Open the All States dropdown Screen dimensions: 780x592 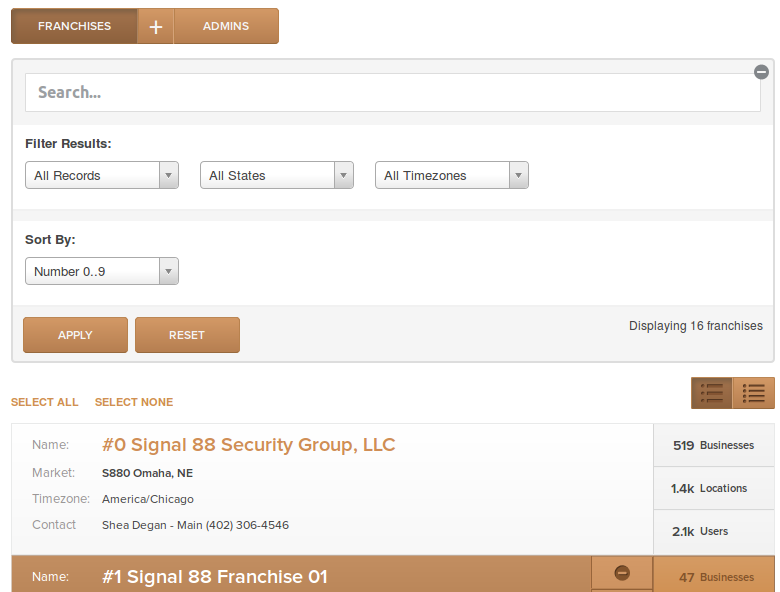pyautogui.click(x=277, y=175)
